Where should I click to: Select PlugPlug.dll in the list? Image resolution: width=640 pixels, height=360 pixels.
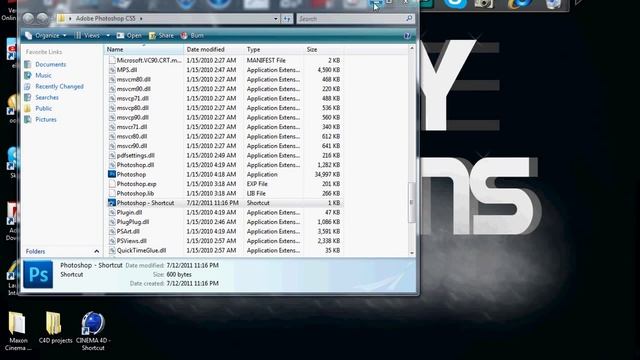pos(133,222)
